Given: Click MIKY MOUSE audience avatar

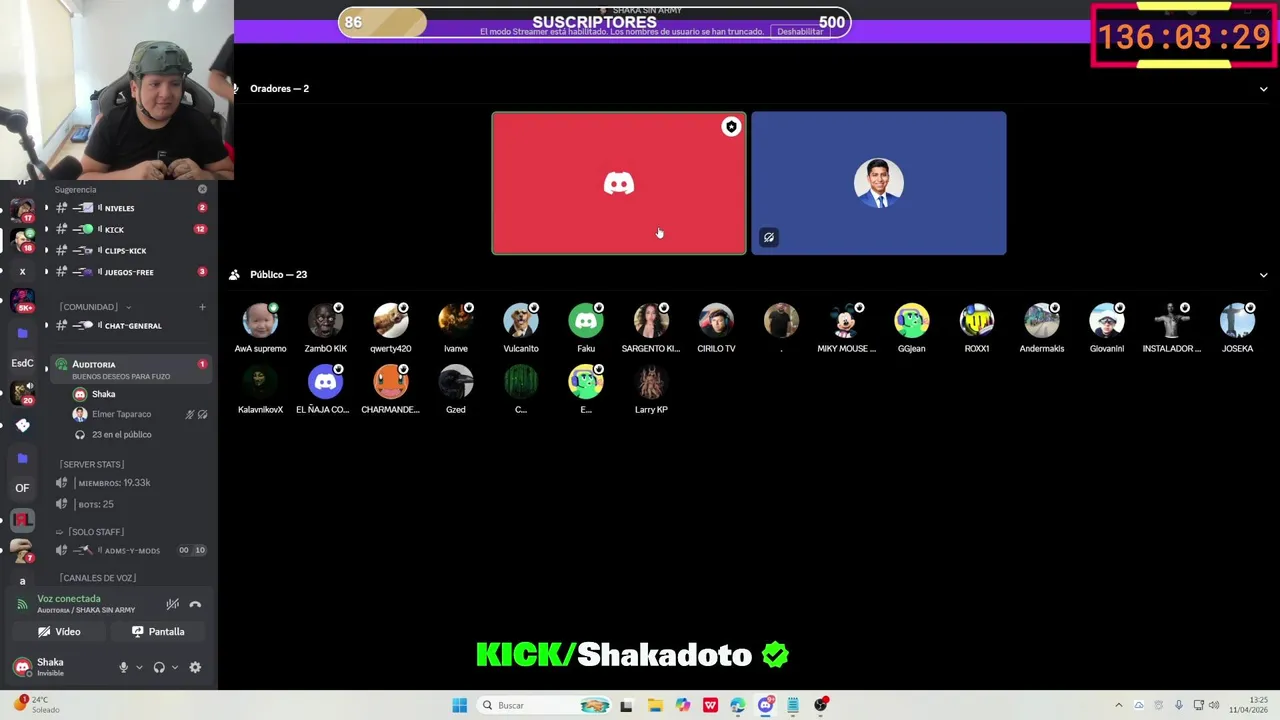Looking at the screenshot, I should [x=846, y=321].
